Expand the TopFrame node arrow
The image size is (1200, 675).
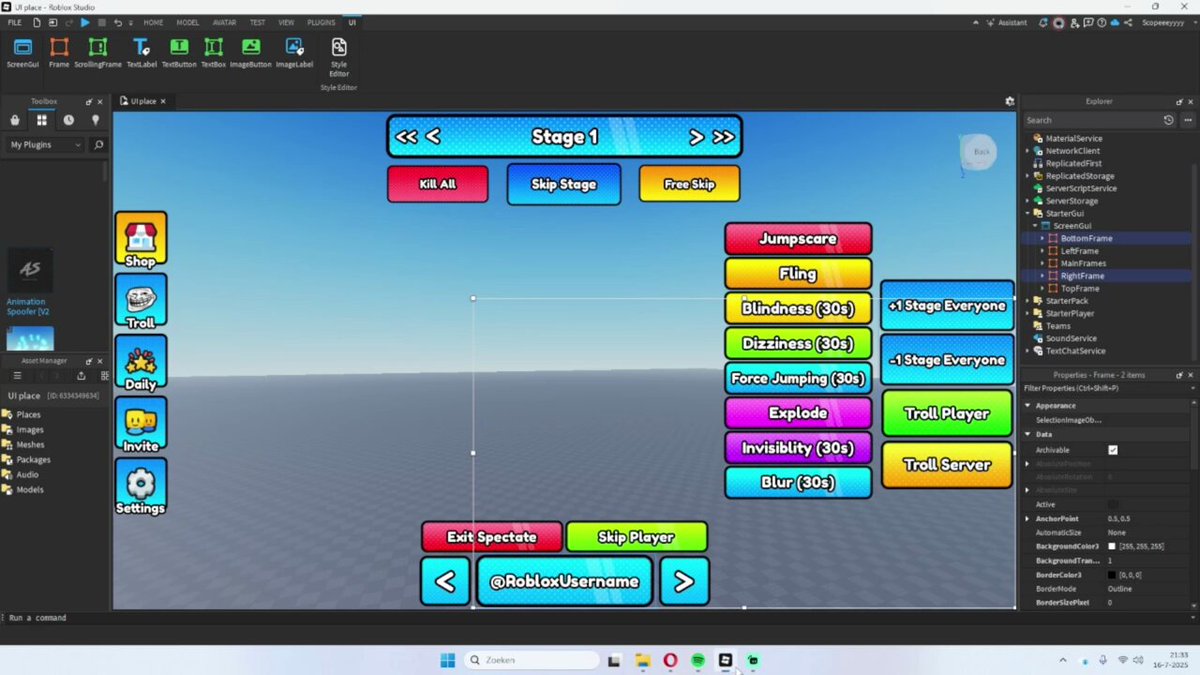(1042, 288)
